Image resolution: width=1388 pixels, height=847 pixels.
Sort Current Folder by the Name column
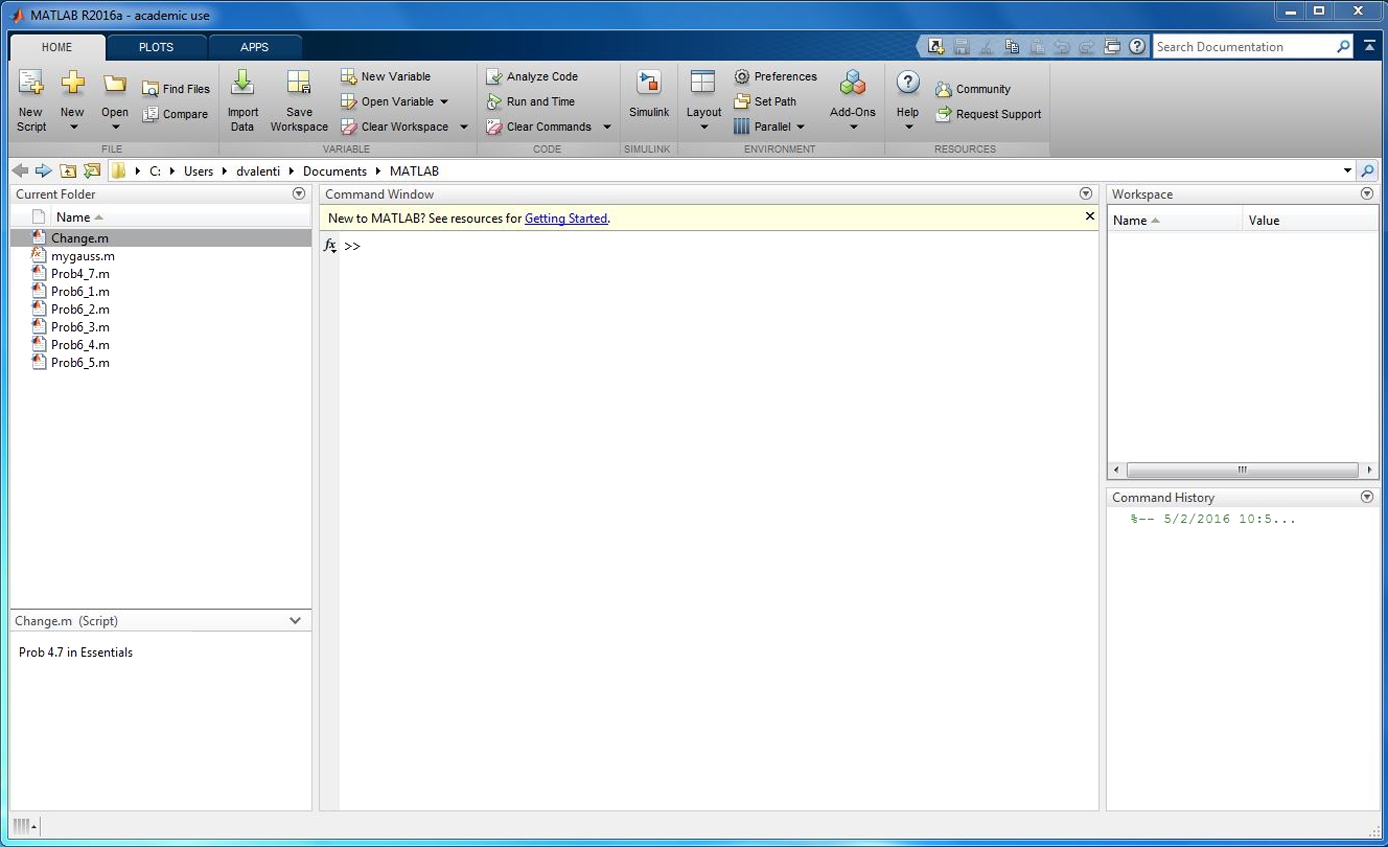click(x=80, y=217)
